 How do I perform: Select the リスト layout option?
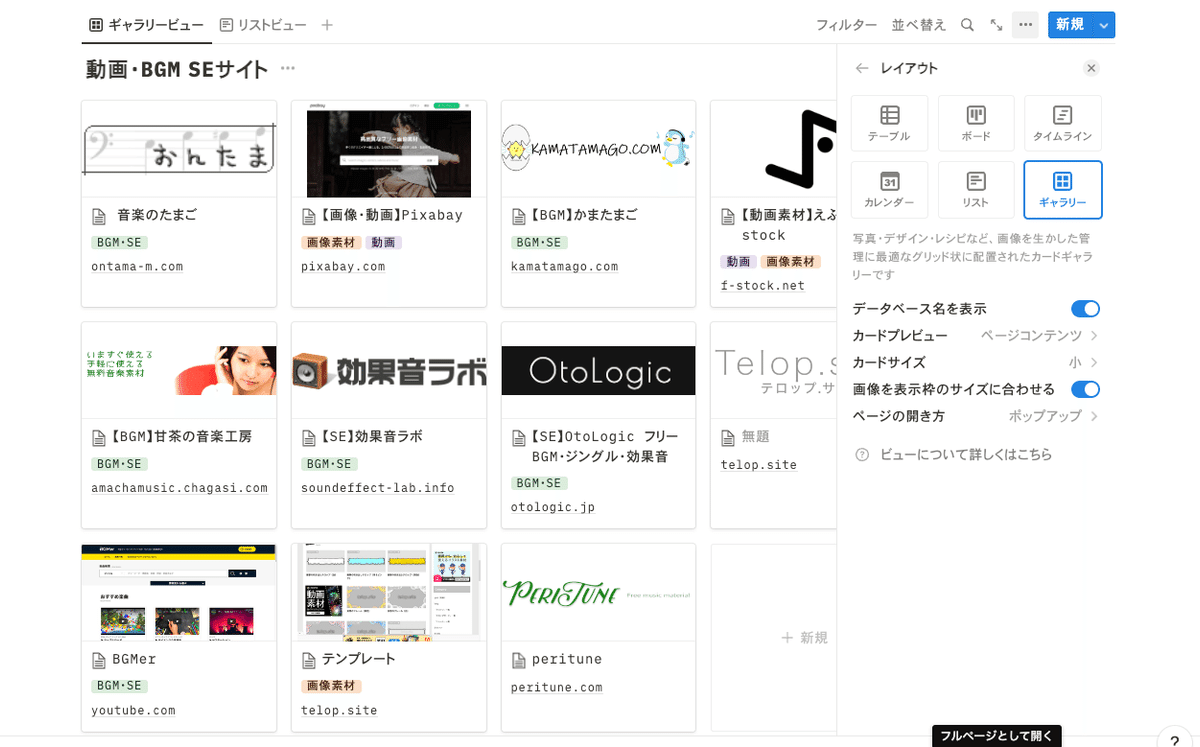[976, 190]
